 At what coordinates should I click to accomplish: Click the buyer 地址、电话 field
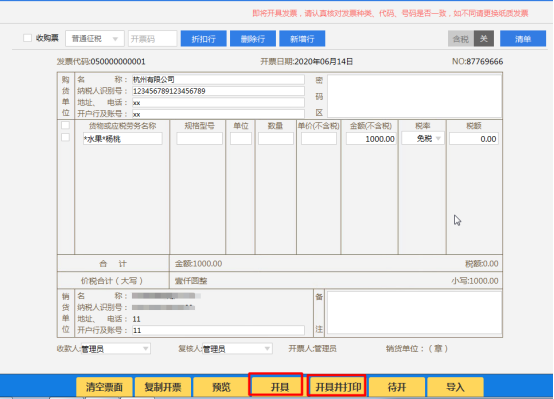click(218, 103)
